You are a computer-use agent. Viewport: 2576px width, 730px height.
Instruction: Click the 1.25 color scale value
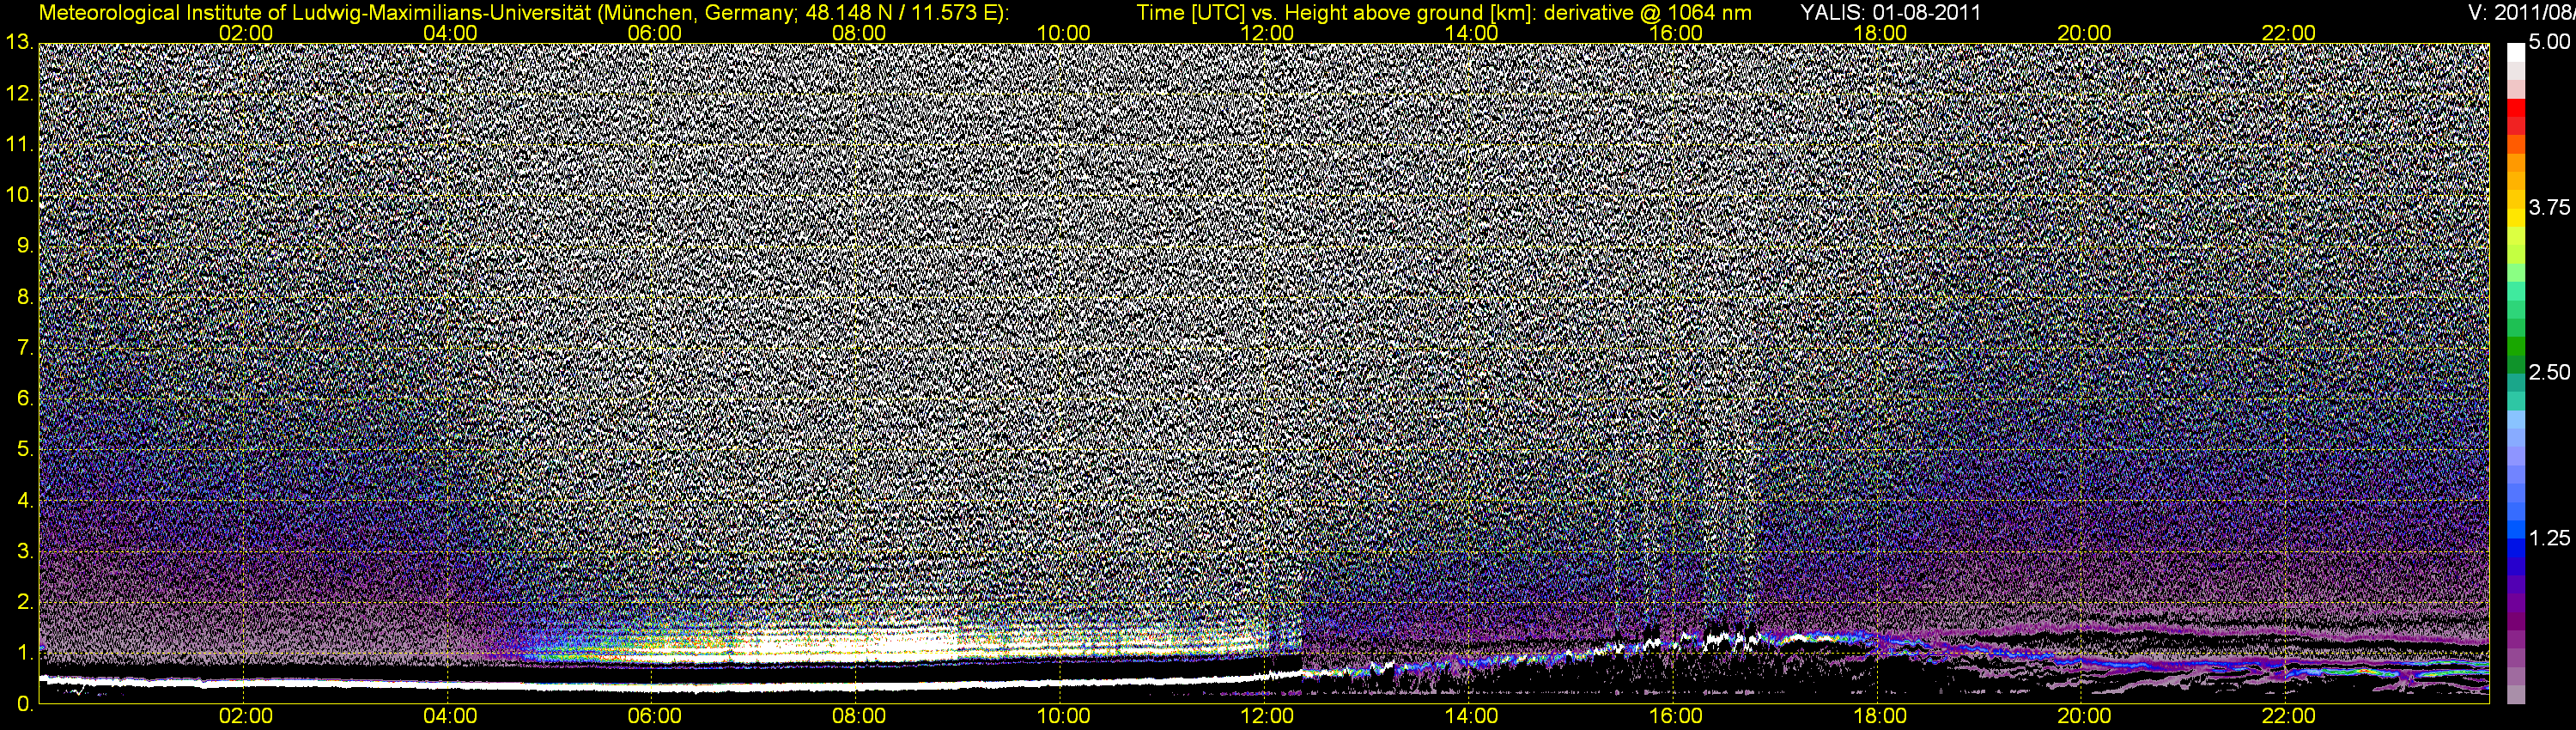coord(2549,538)
